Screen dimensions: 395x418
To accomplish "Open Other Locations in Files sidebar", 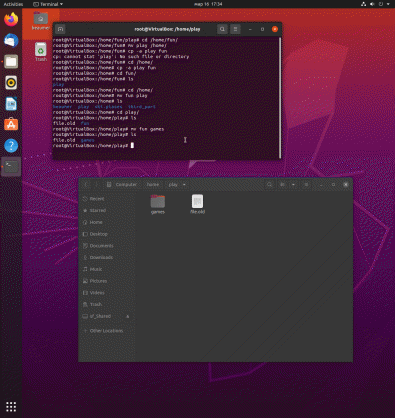I will (107, 331).
